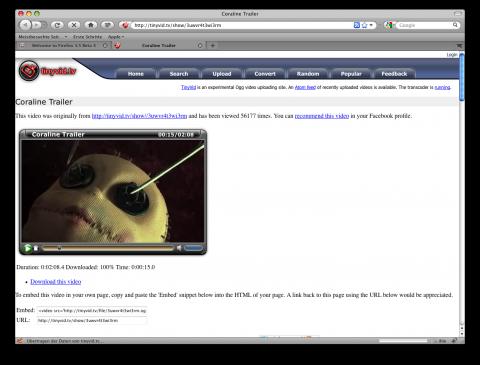Select the URL text field
Viewport: 480px width, 365px height.
point(92,321)
